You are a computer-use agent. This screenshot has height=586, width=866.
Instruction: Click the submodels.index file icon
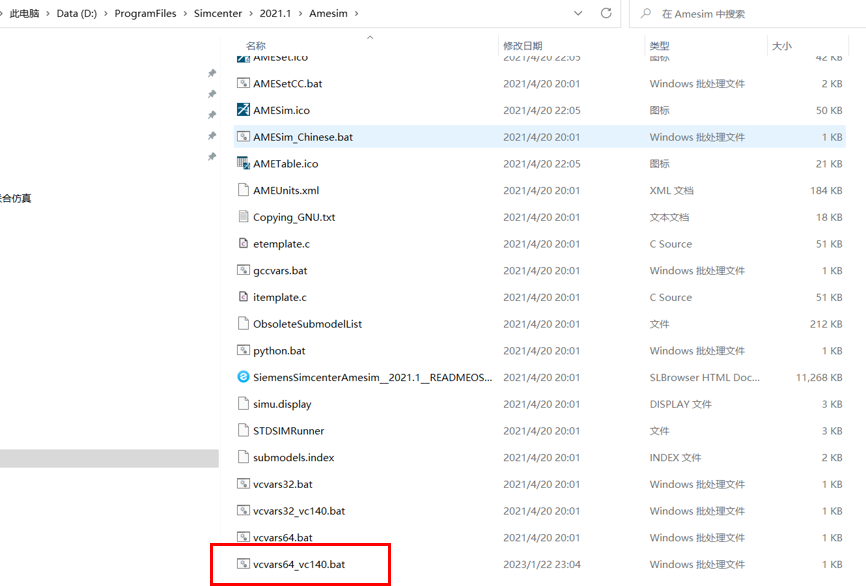(243, 457)
